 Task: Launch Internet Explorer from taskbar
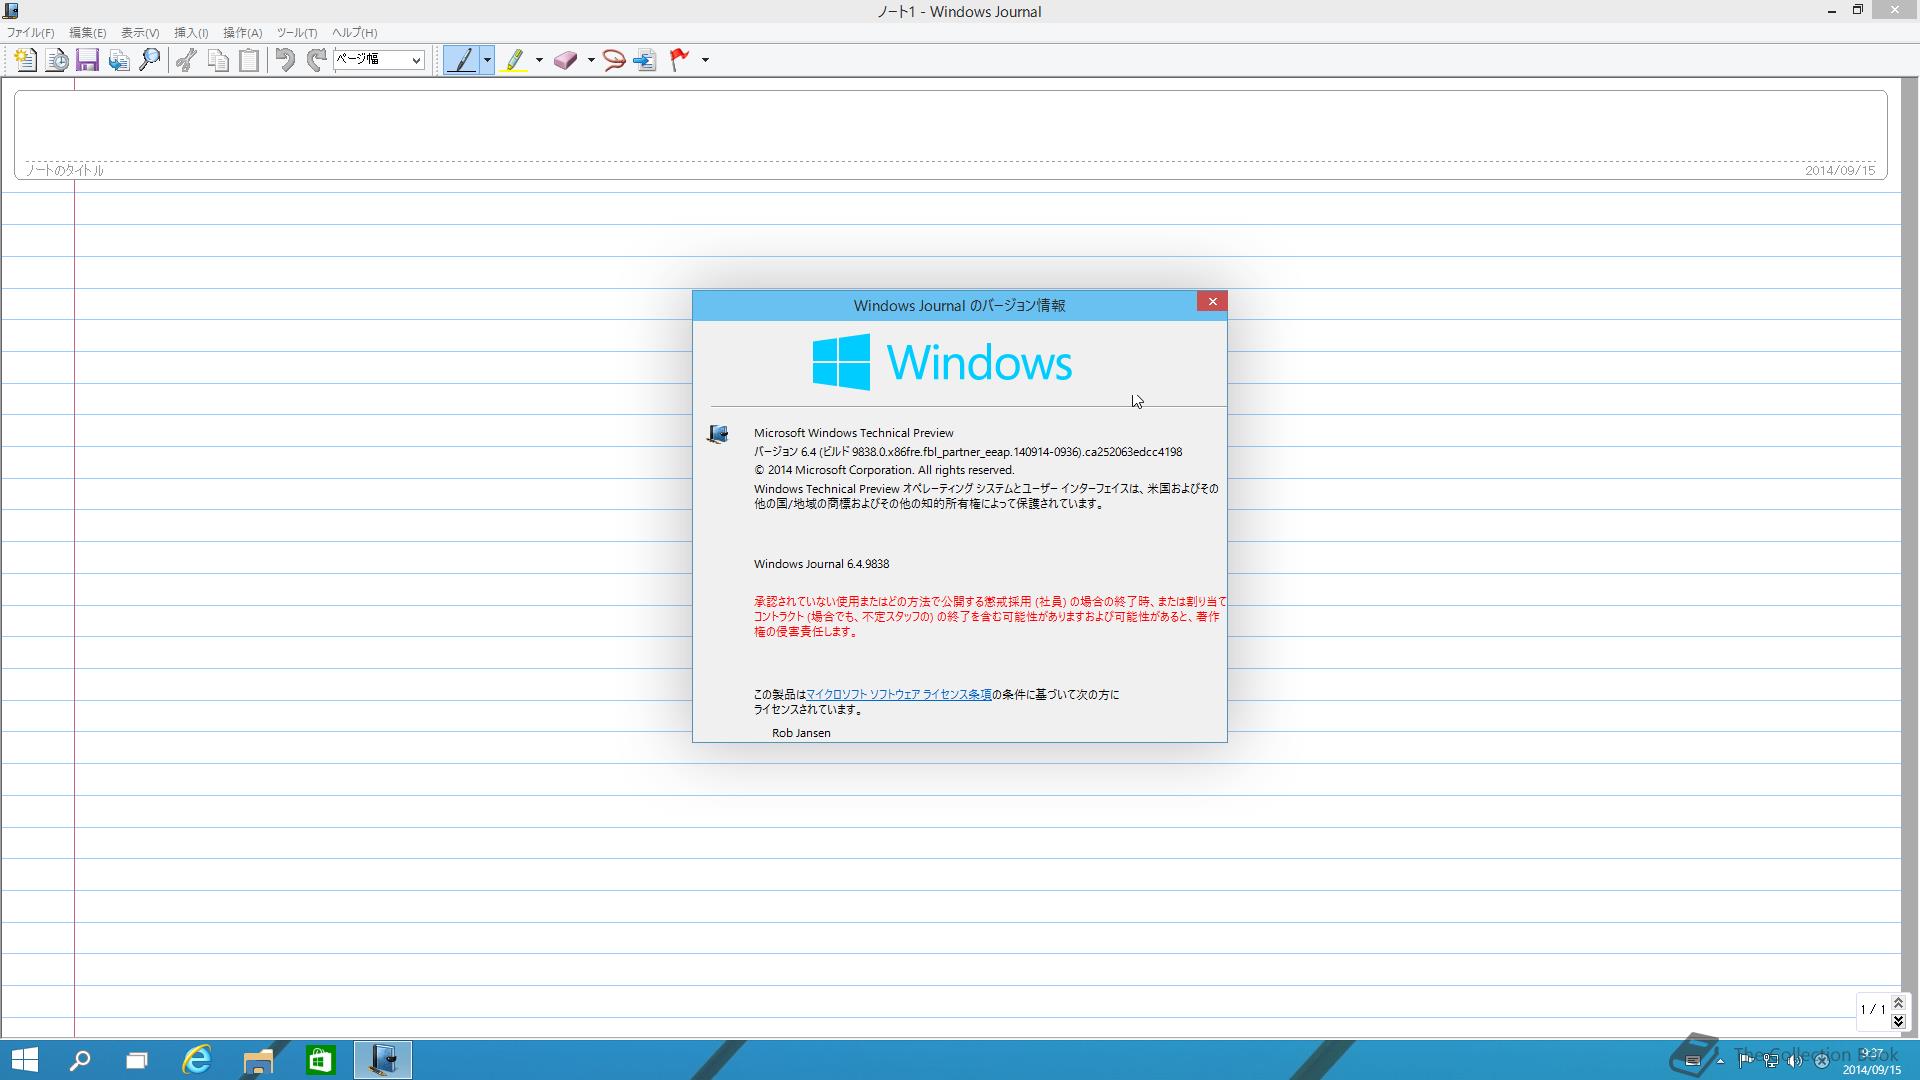(197, 1060)
